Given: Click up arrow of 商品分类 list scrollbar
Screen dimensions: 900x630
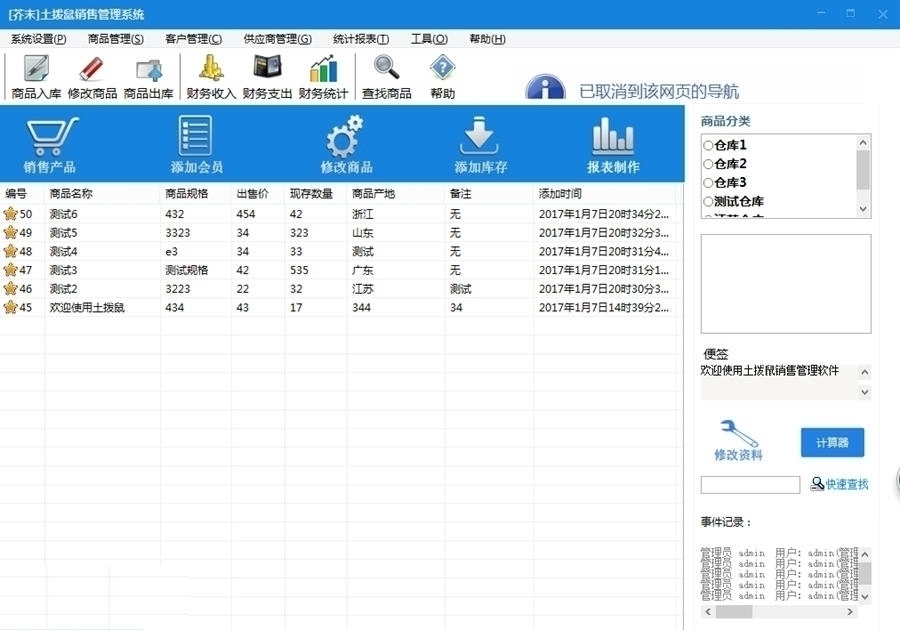Looking at the screenshot, I should click(x=863, y=142).
